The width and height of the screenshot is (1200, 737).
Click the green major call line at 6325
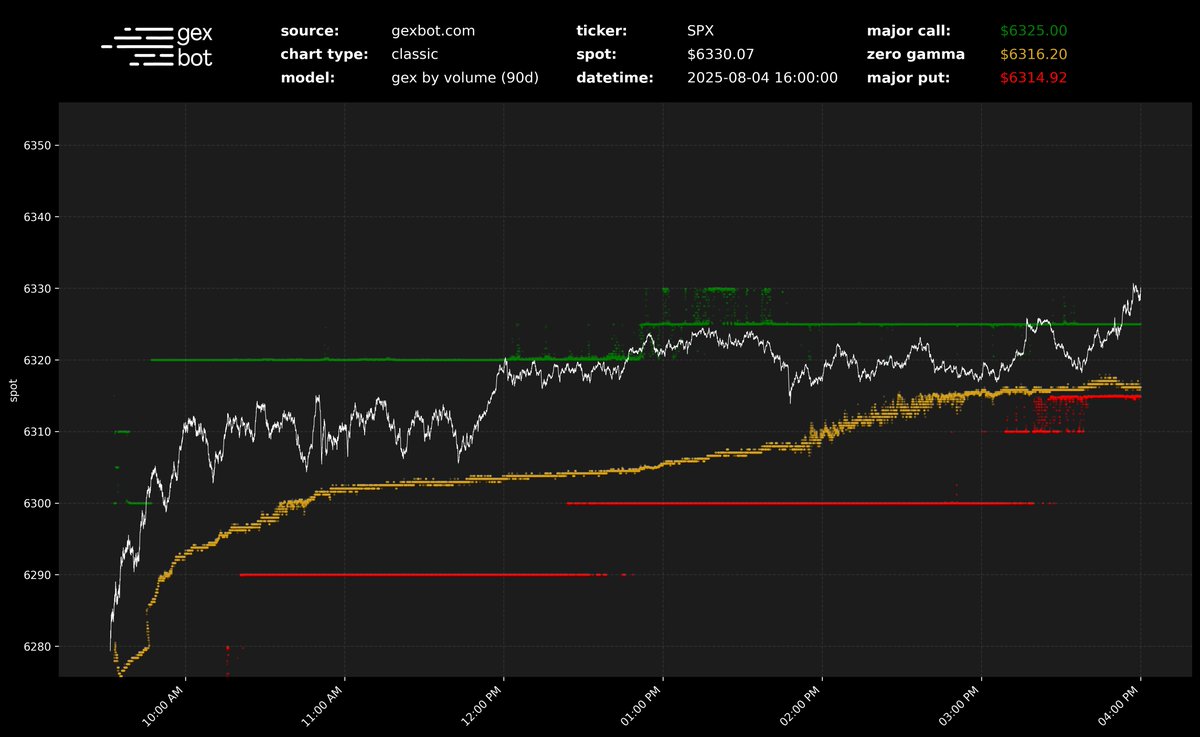coord(890,324)
